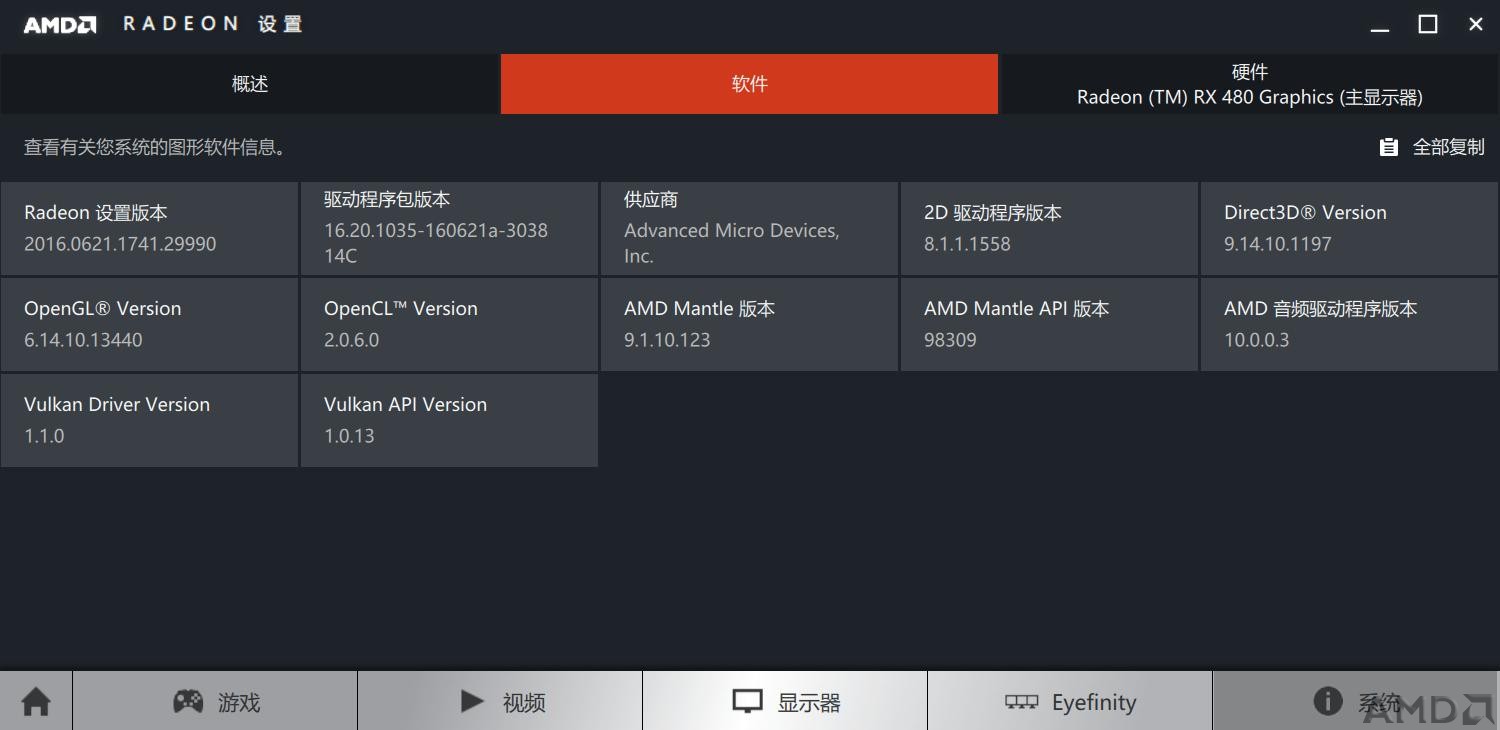This screenshot has width=1500, height=730.
Task: Click the value 98309
Action: (950, 340)
